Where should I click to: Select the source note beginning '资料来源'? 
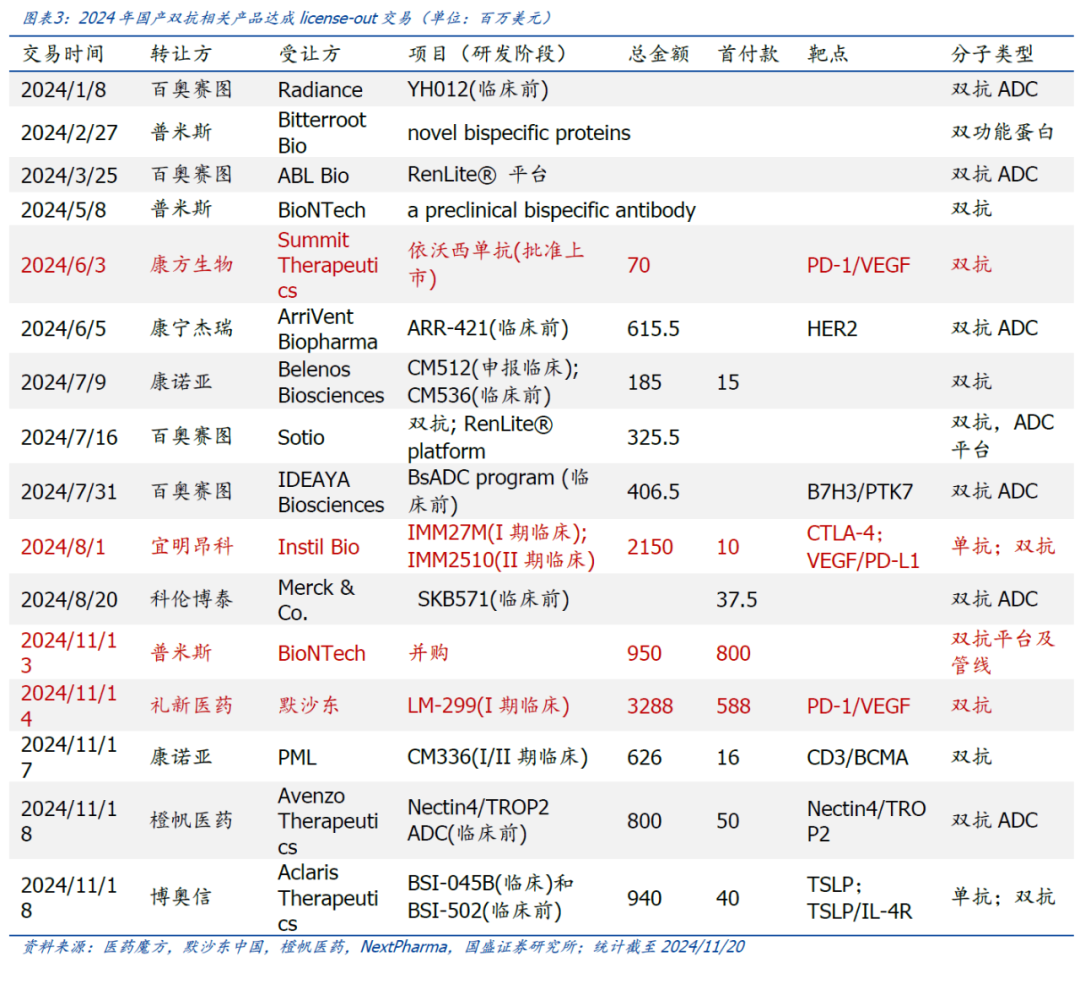click(384, 947)
